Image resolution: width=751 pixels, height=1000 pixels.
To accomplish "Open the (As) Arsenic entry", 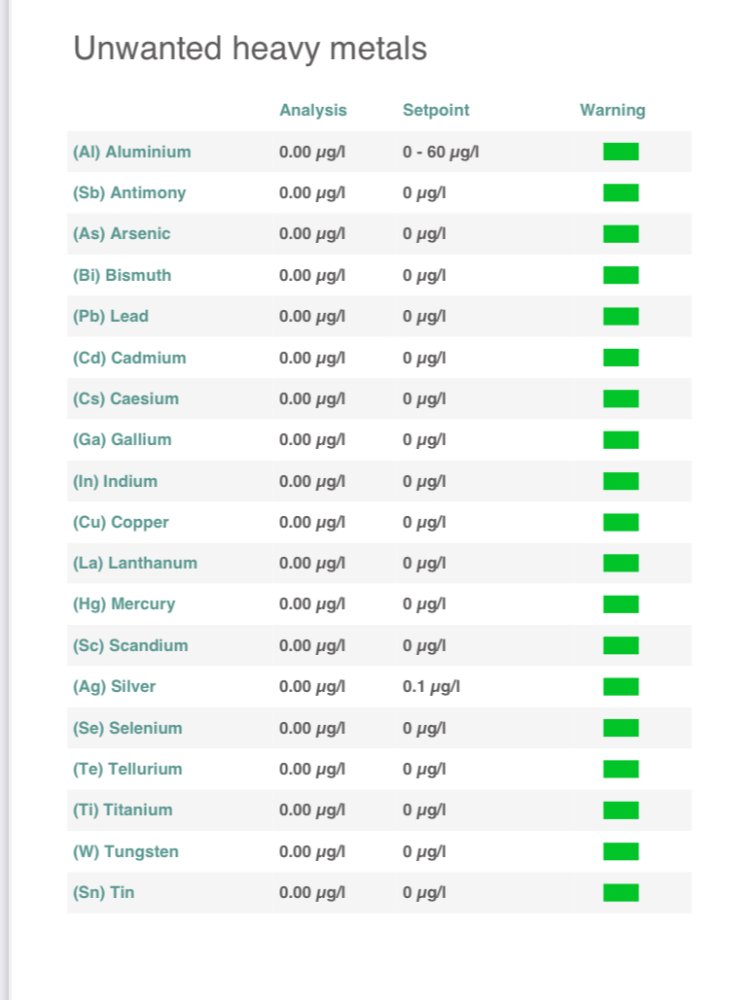I will 121,234.
